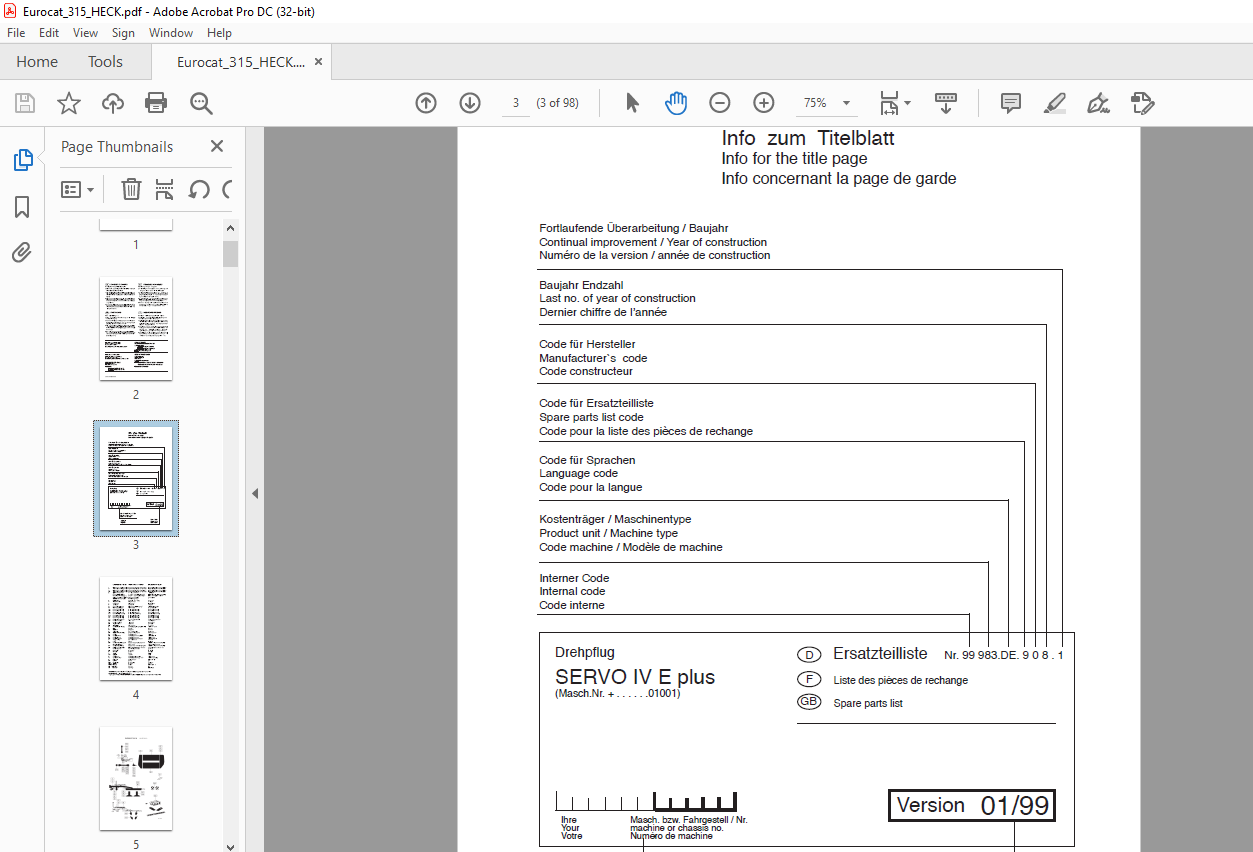
Task: Open the sign document pen tool
Action: point(1098,103)
